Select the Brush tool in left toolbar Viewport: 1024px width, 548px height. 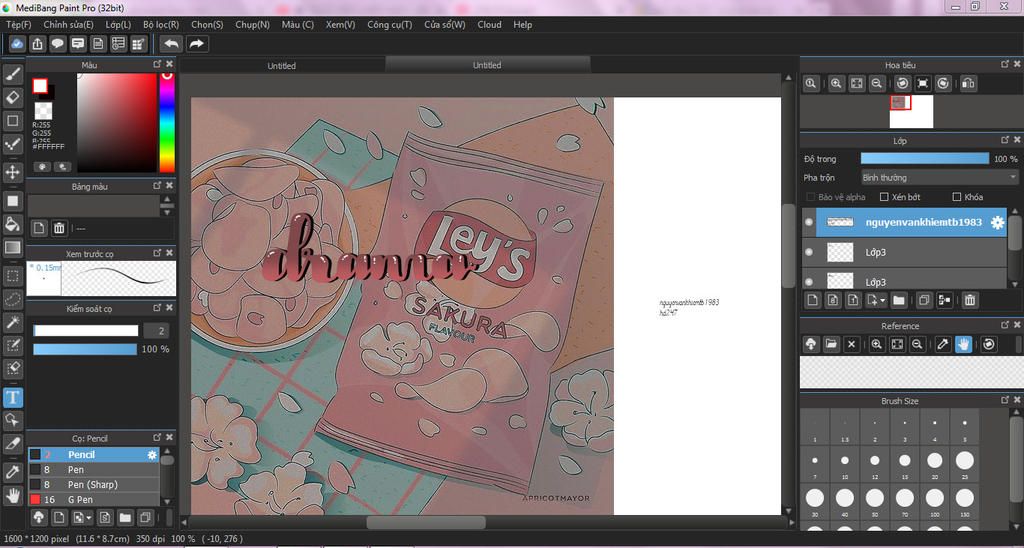(12, 73)
